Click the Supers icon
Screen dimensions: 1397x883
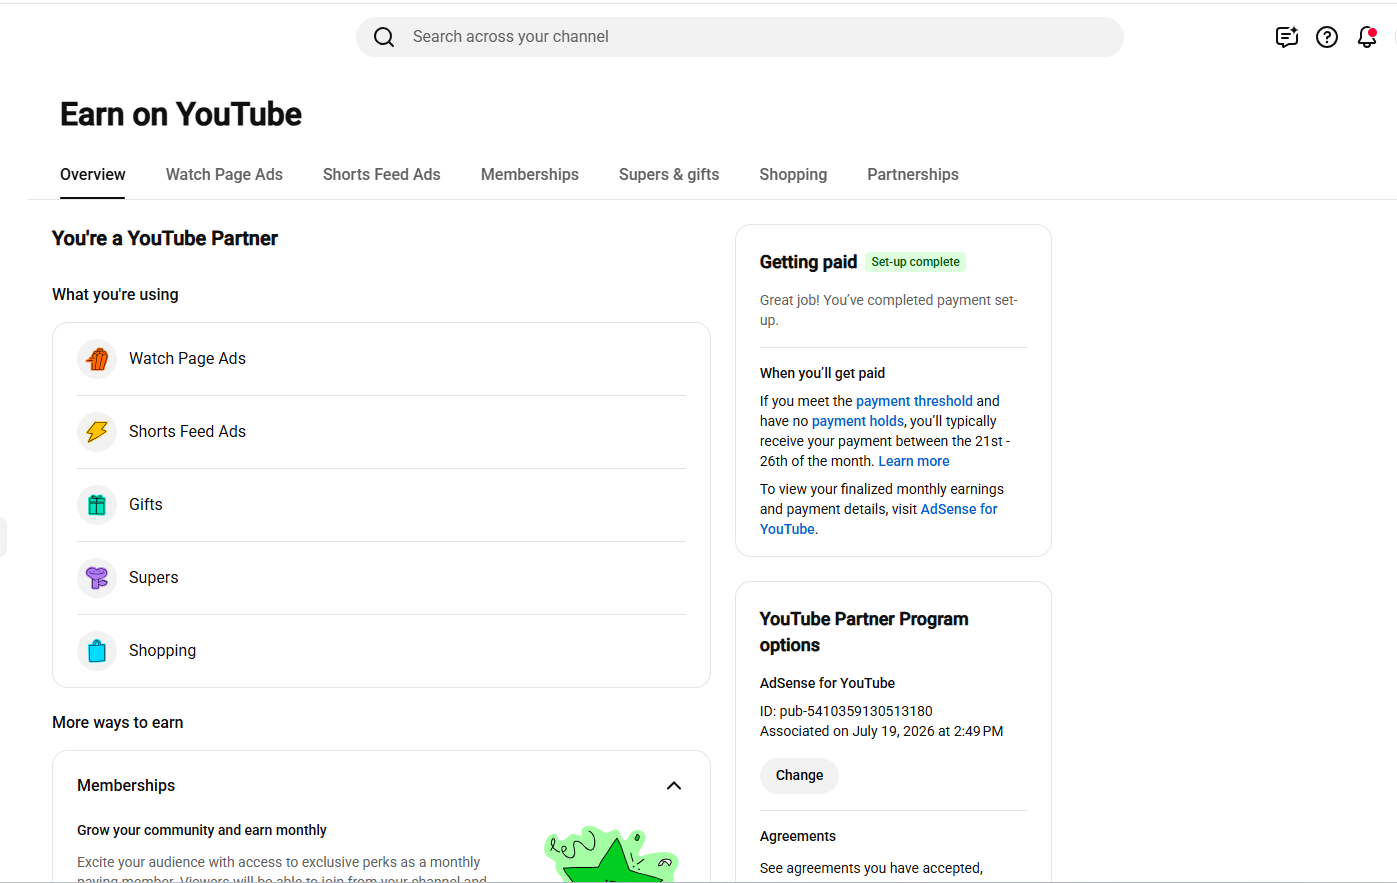pos(97,578)
